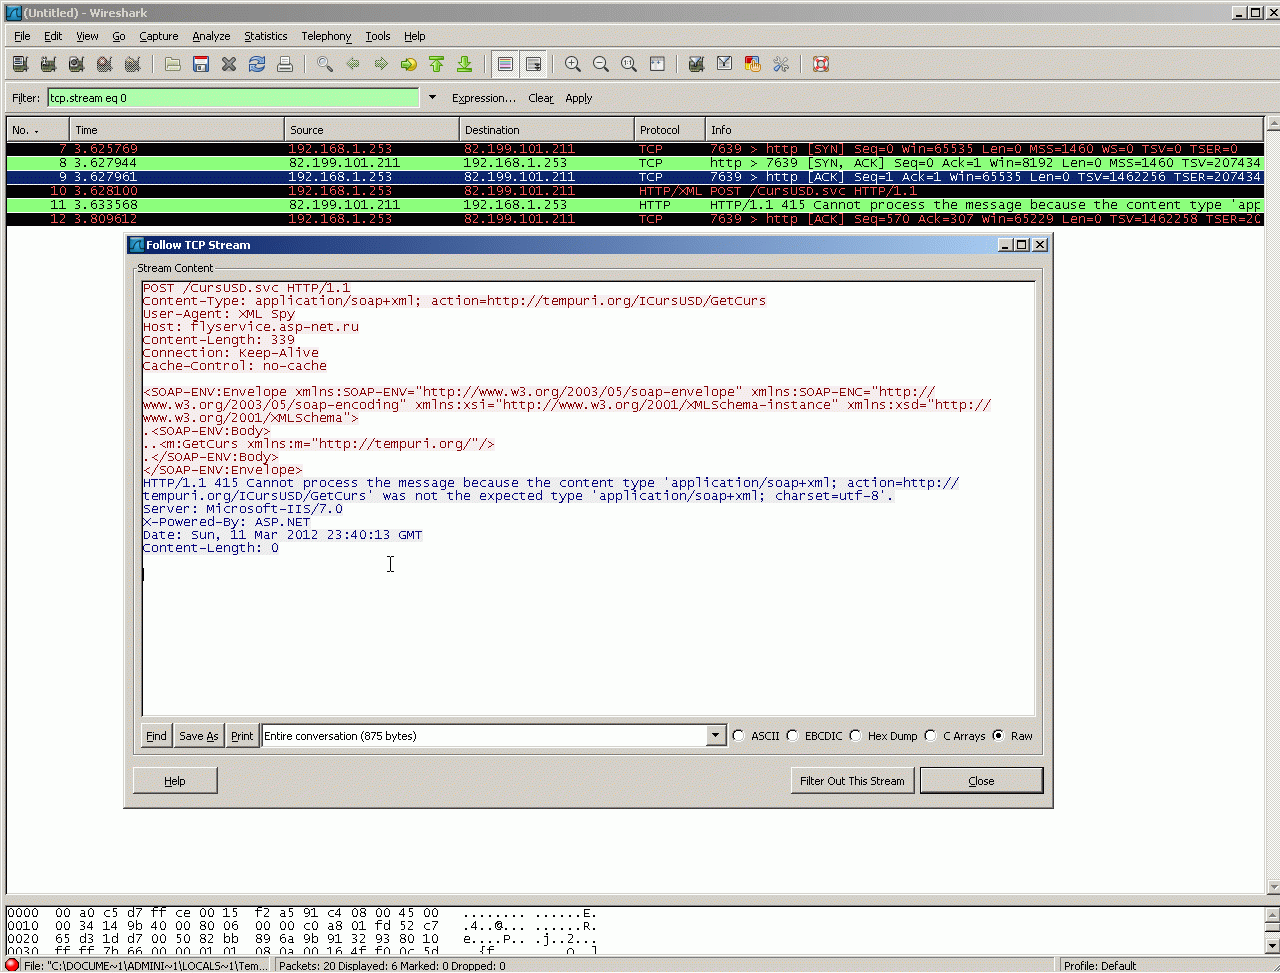
Task: Open the Statistics menu
Action: pos(266,36)
